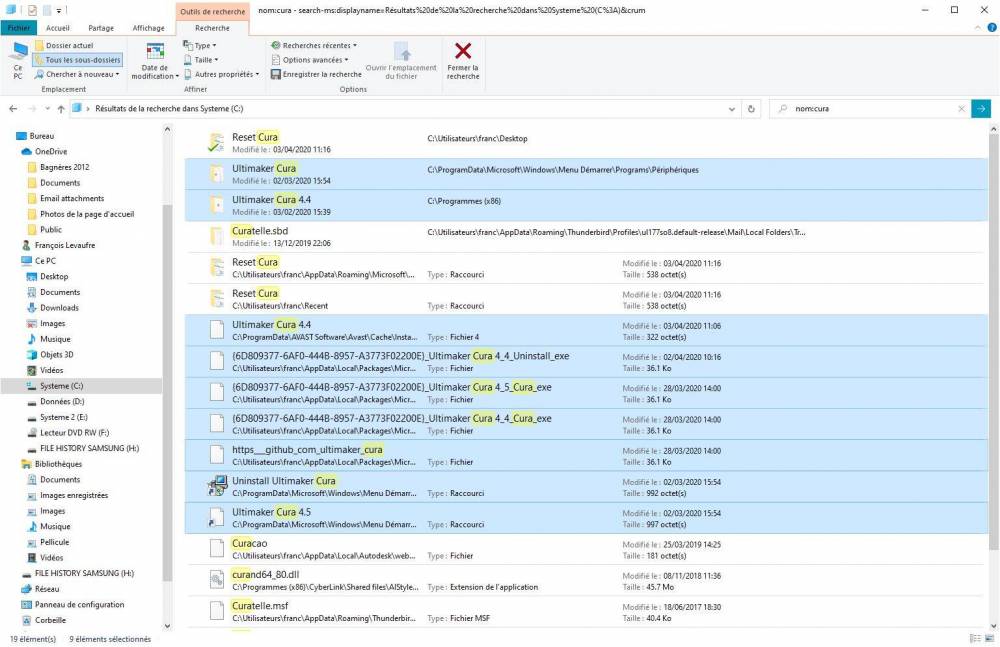The image size is (1000, 647).
Task: Collapse the ribbon with the chevron
Action: [x=978, y=27]
